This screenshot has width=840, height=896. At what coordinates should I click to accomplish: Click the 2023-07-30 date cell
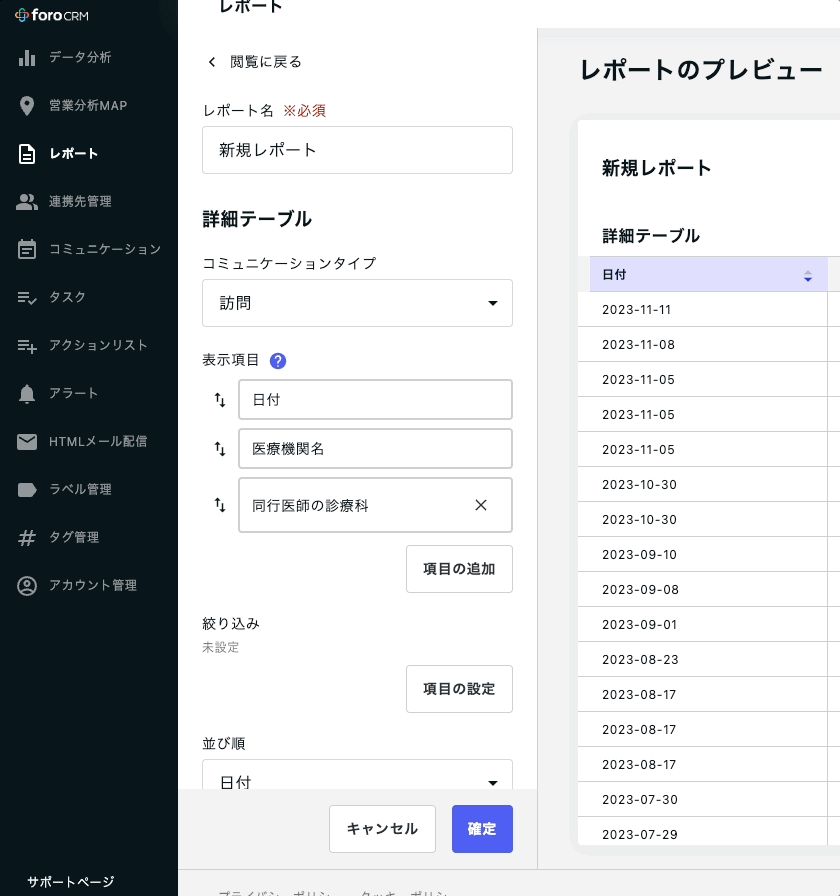pos(702,800)
